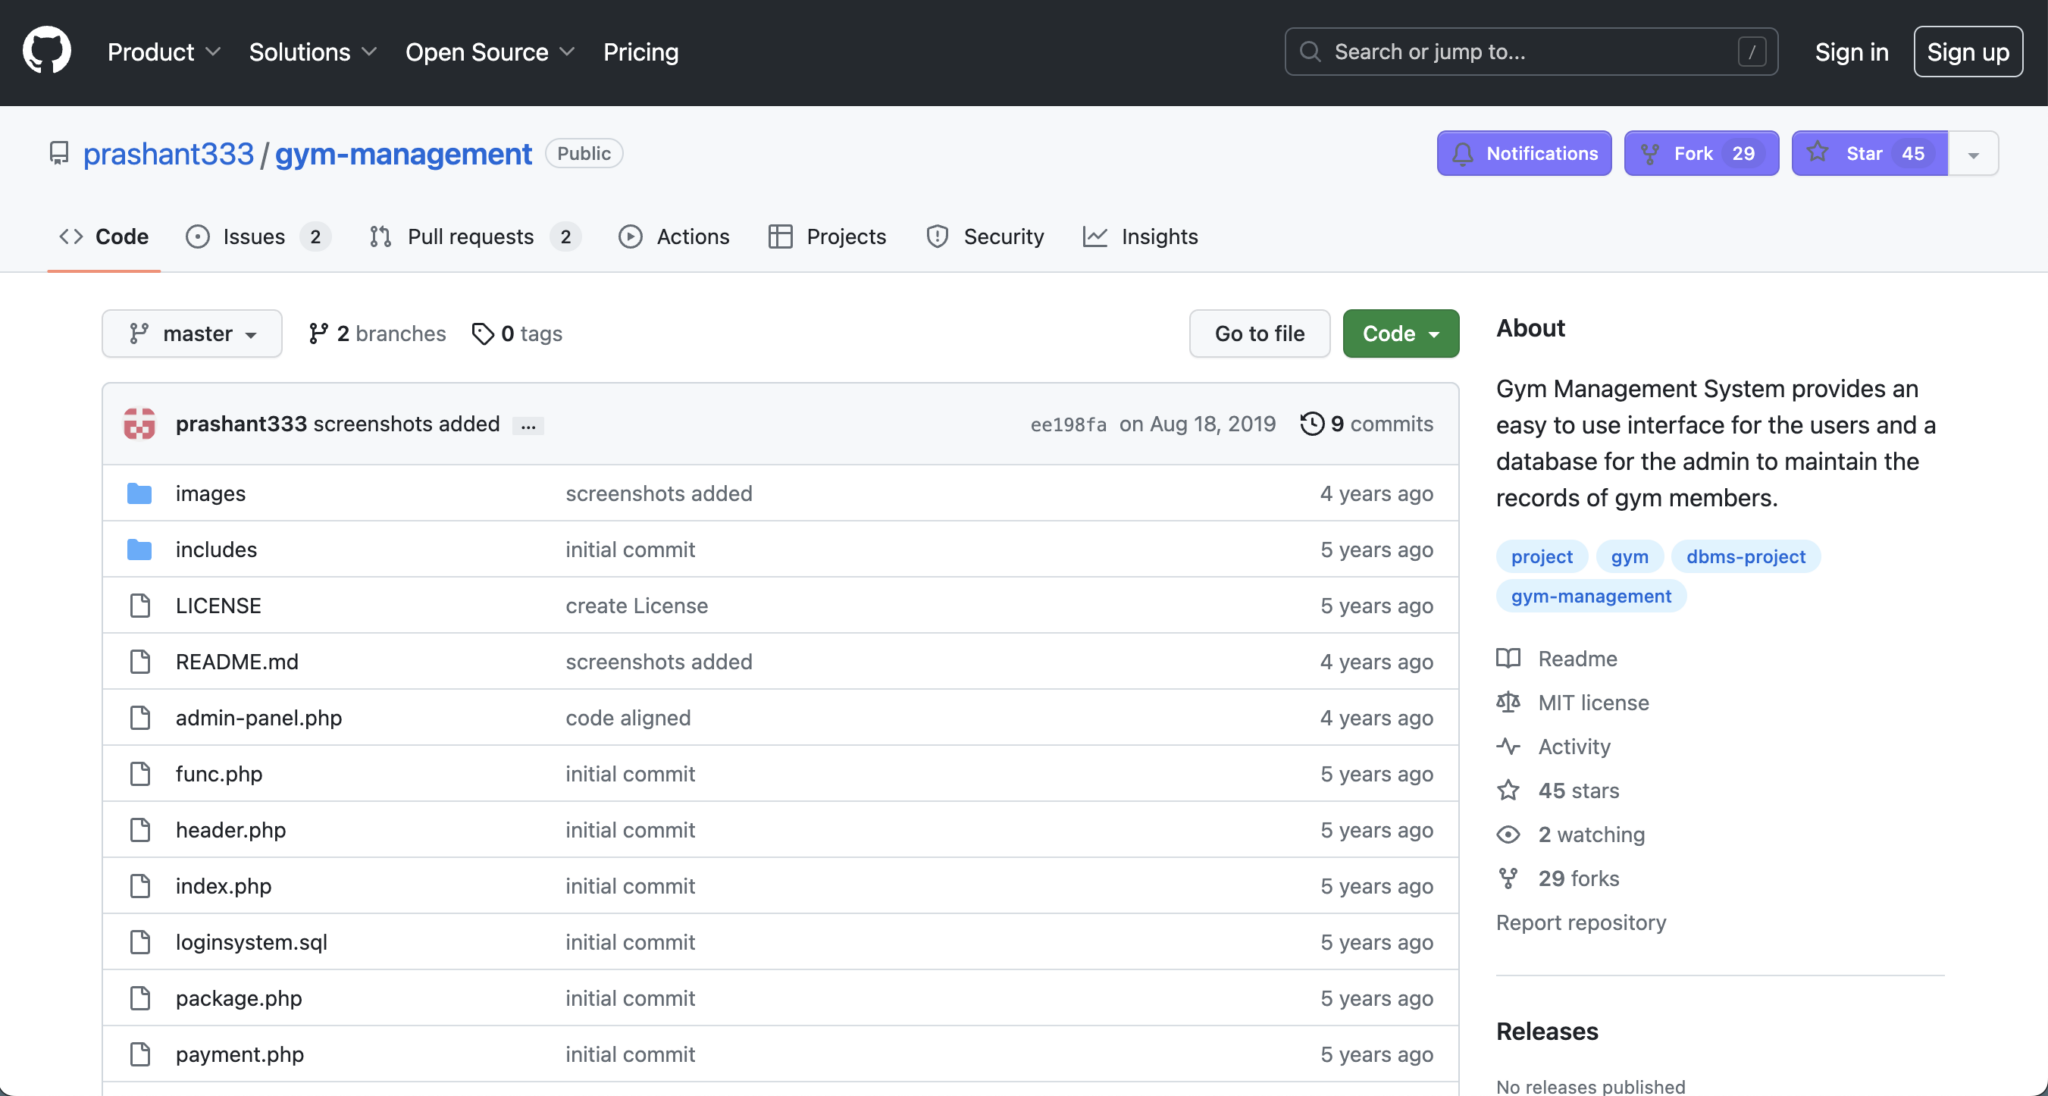Click the Actions play icon

[x=630, y=236]
